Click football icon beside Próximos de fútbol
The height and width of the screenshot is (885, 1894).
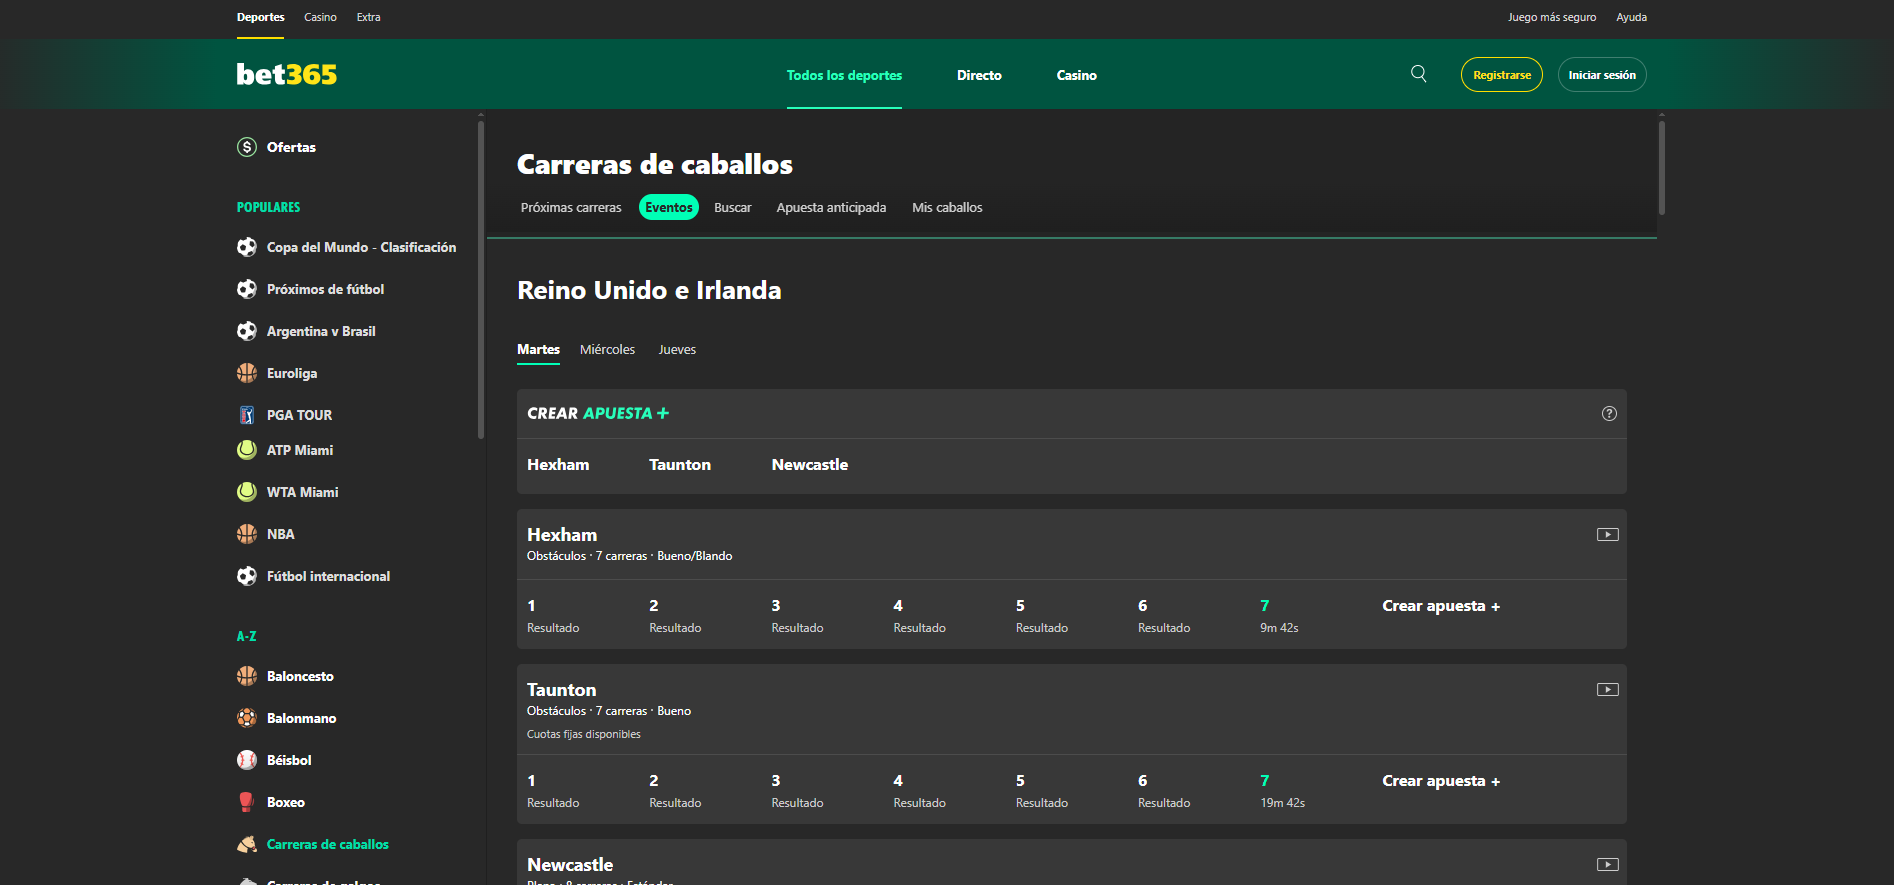tap(247, 289)
